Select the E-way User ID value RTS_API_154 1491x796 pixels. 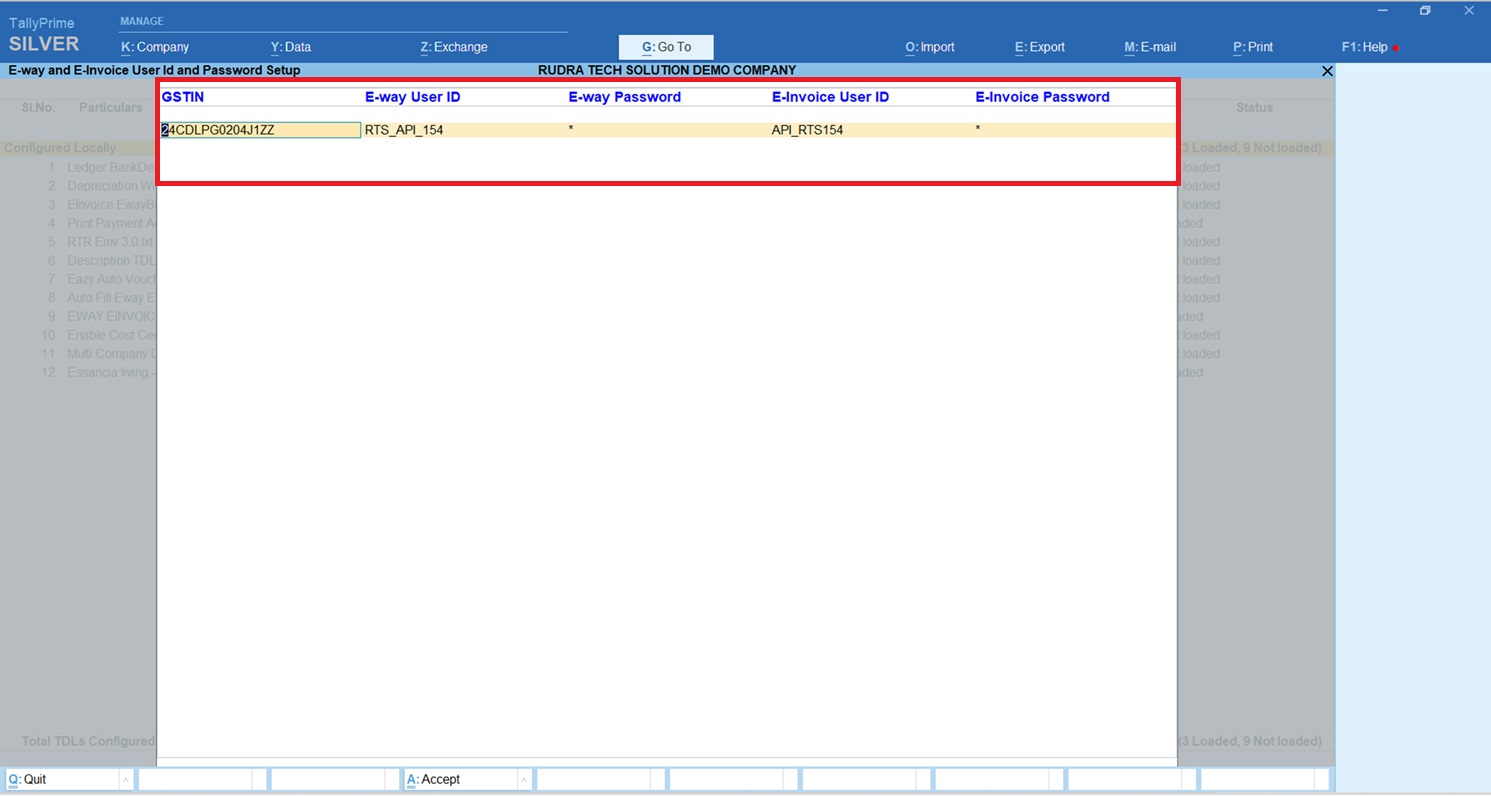(x=404, y=130)
